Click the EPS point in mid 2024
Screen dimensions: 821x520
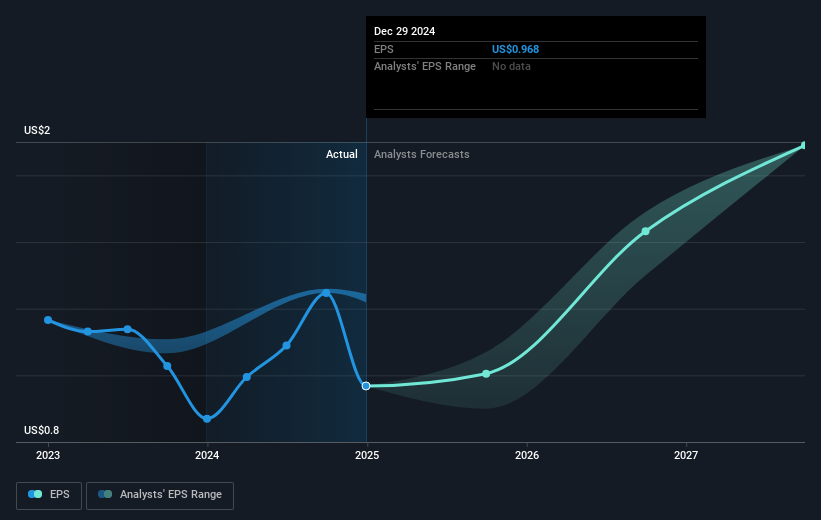(x=286, y=346)
